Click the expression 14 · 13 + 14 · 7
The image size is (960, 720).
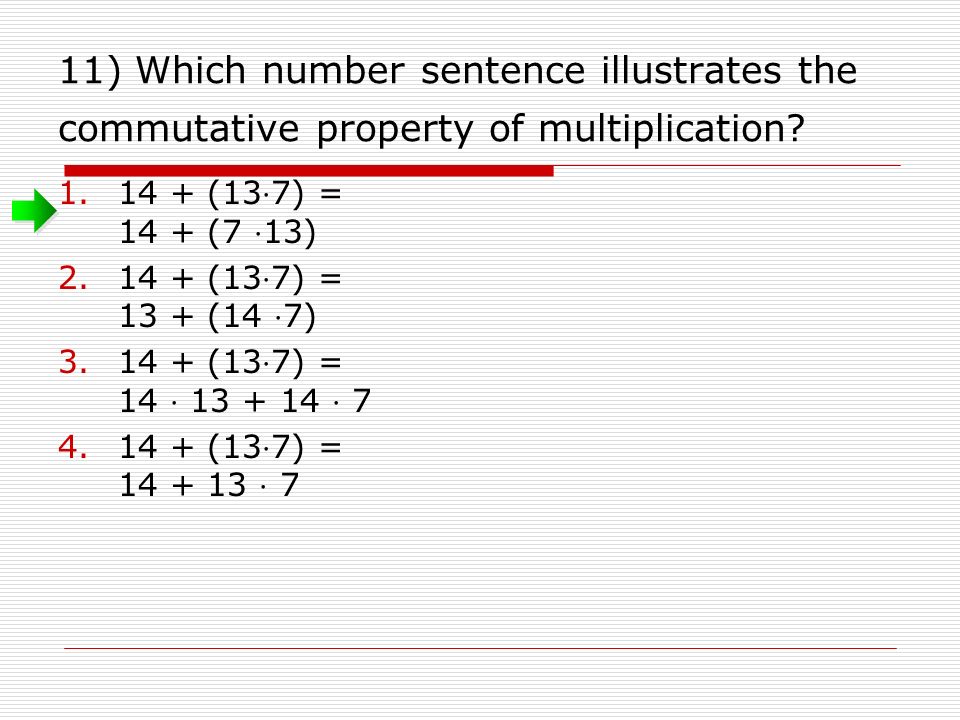coord(246,401)
